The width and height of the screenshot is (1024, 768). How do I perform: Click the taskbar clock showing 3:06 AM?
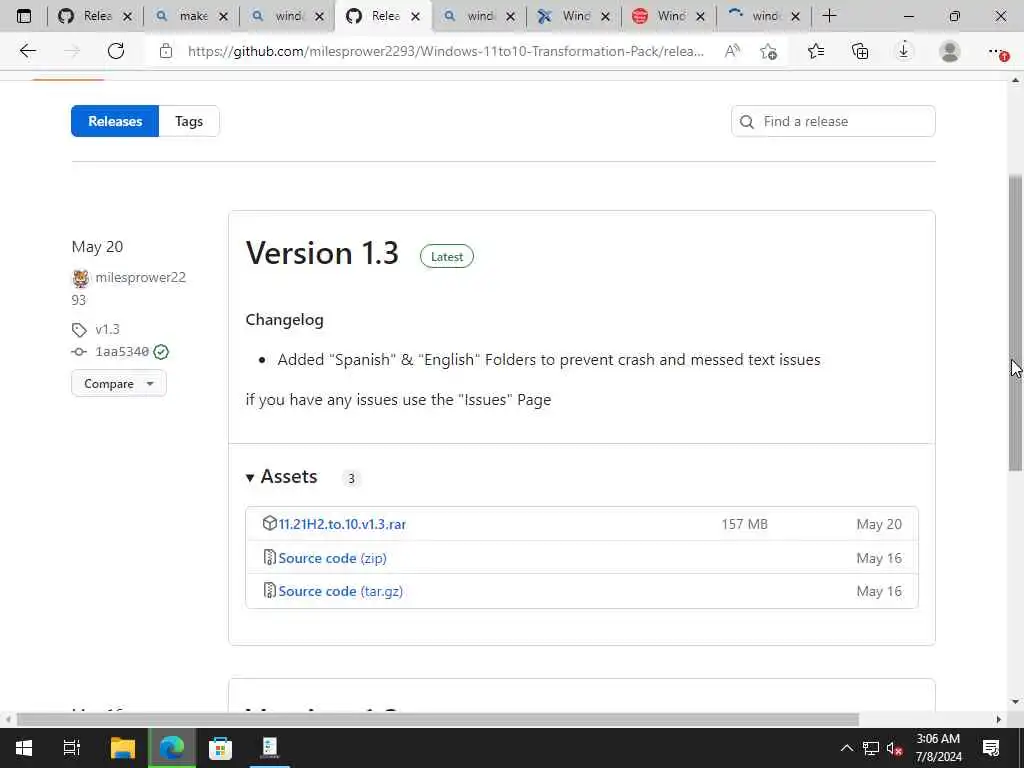[x=938, y=748]
